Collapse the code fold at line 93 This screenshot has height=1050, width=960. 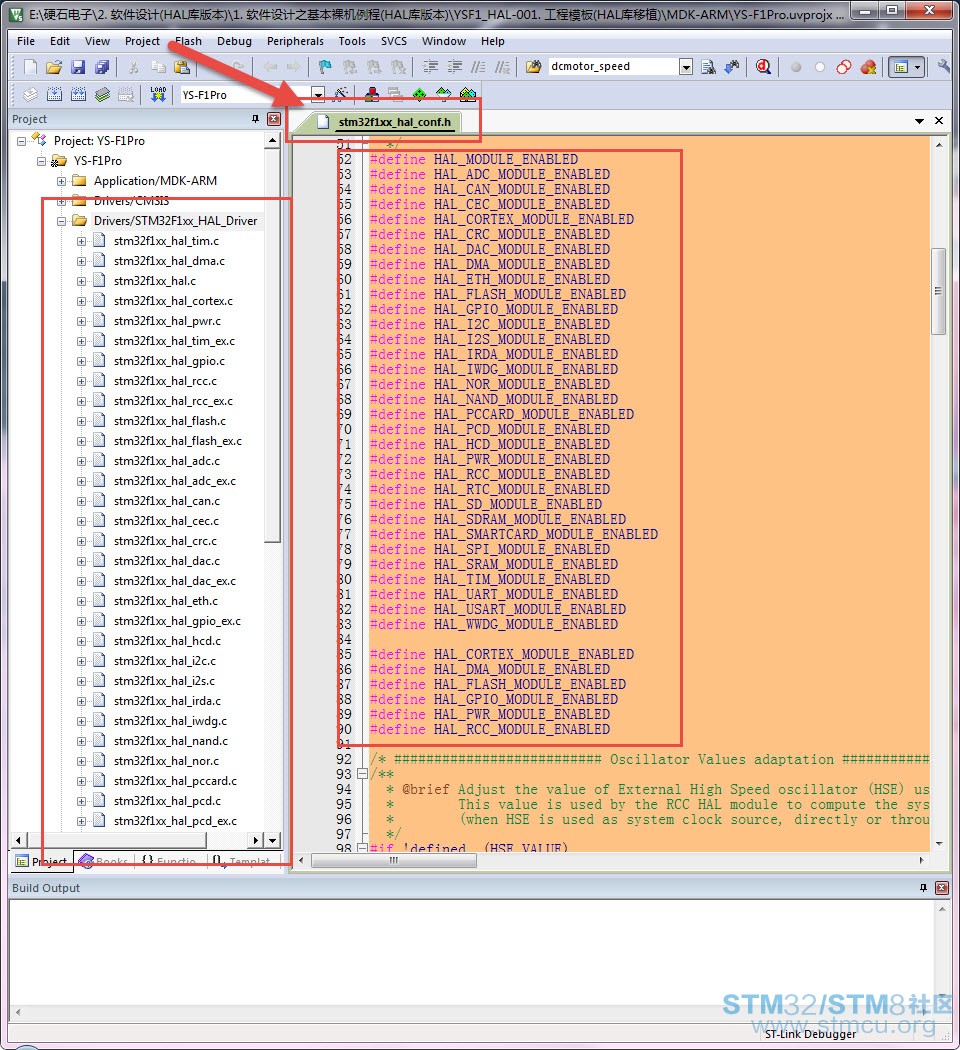[x=363, y=774]
